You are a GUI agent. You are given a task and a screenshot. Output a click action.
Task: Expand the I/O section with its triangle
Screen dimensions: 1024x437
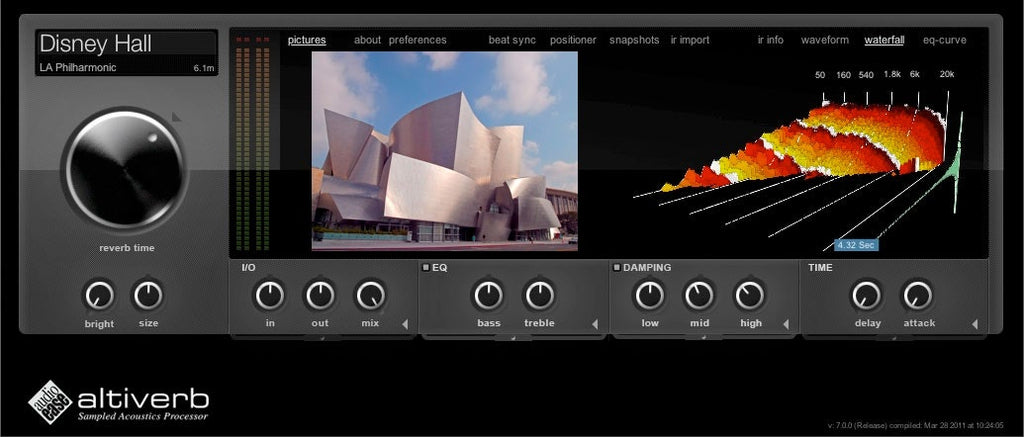(404, 324)
